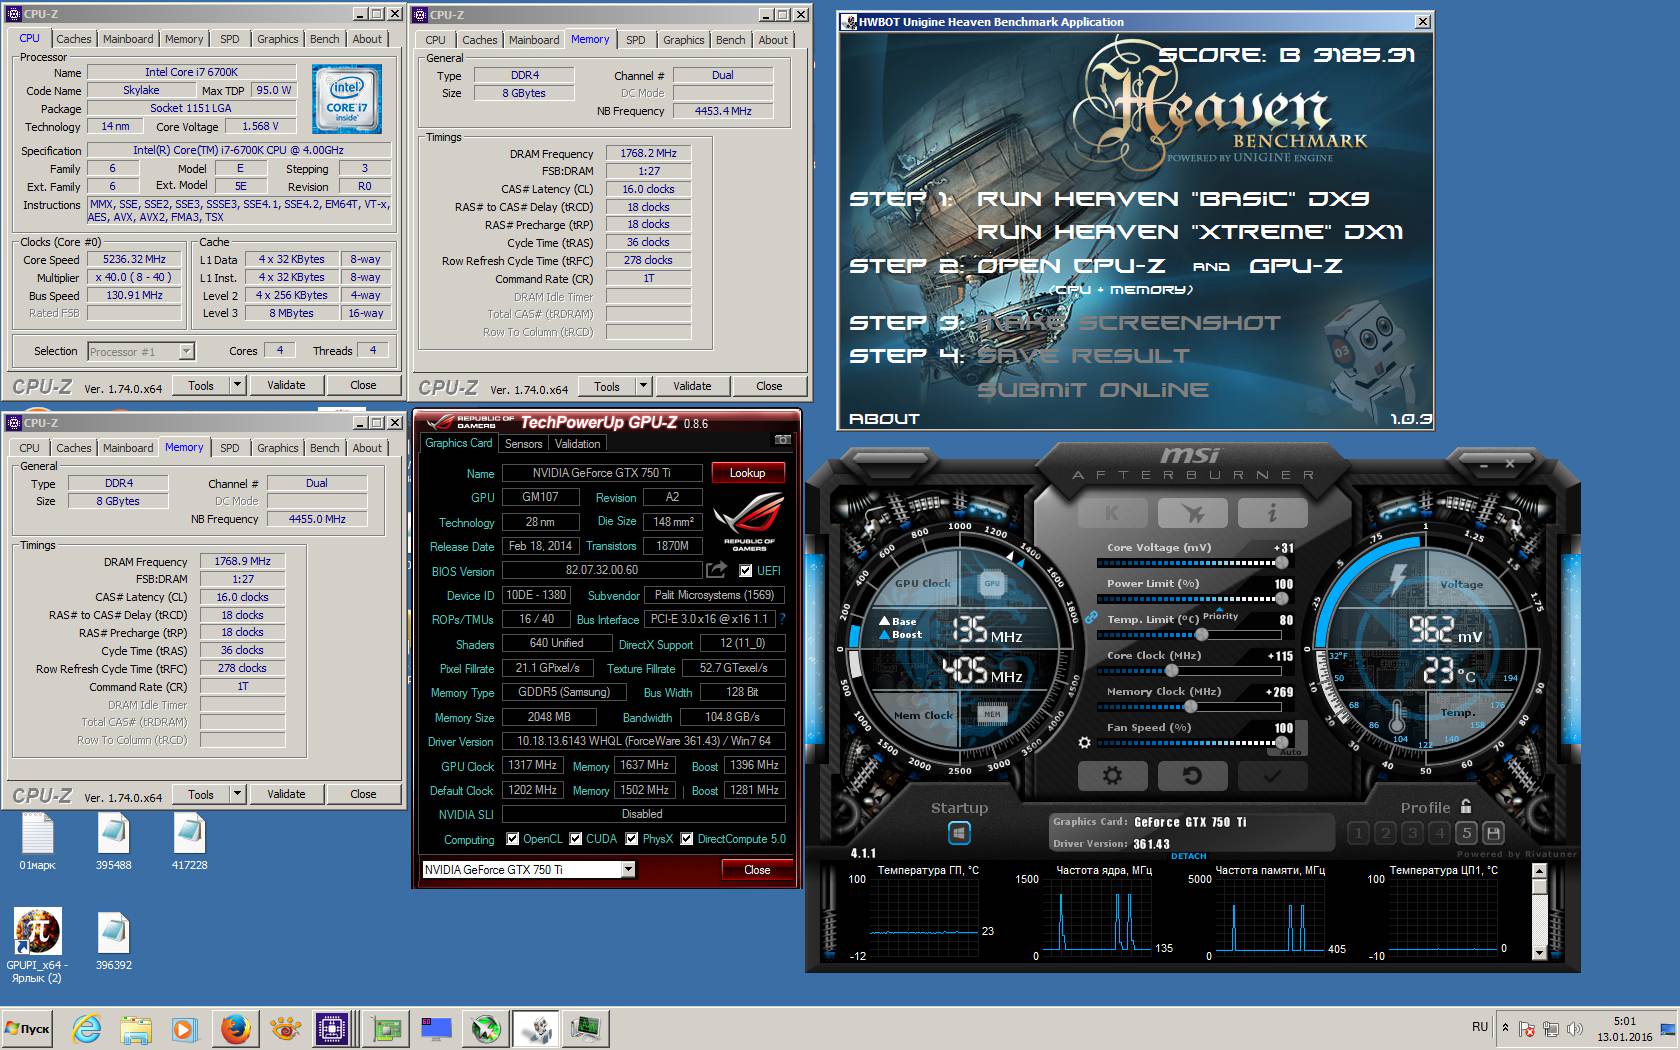Open Tools dropdown arrow in top-left CPU-Z
Screen dimensions: 1680x1050
(237, 385)
